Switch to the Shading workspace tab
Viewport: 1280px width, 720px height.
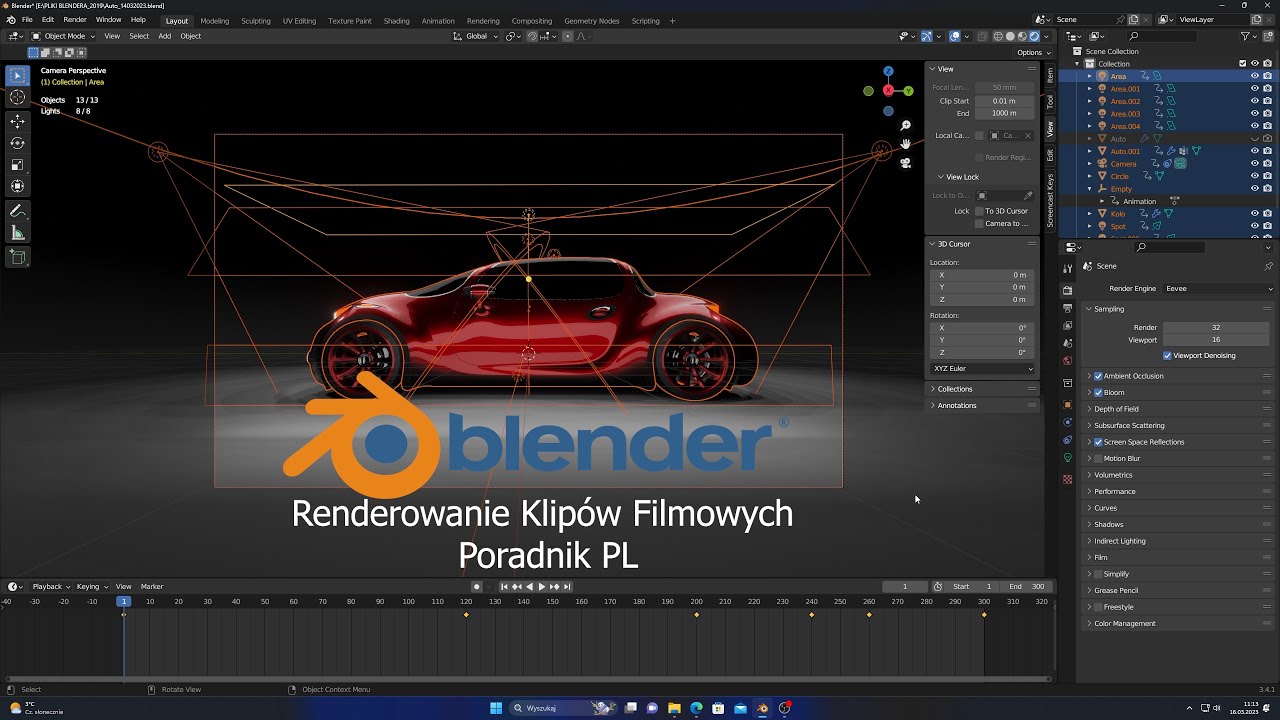[396, 20]
